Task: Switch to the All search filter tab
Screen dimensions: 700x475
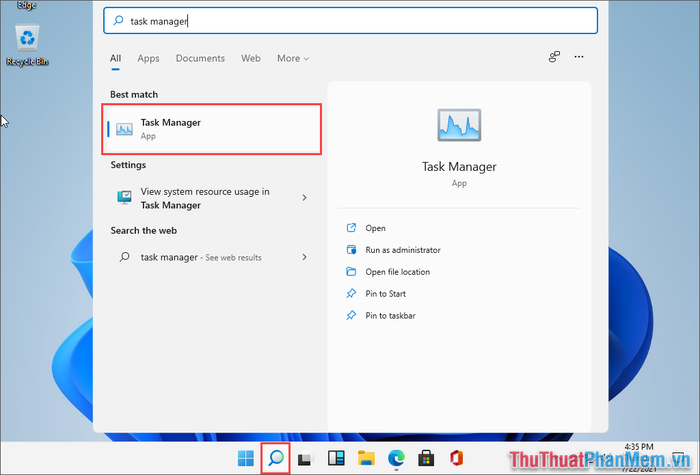Action: click(x=115, y=58)
